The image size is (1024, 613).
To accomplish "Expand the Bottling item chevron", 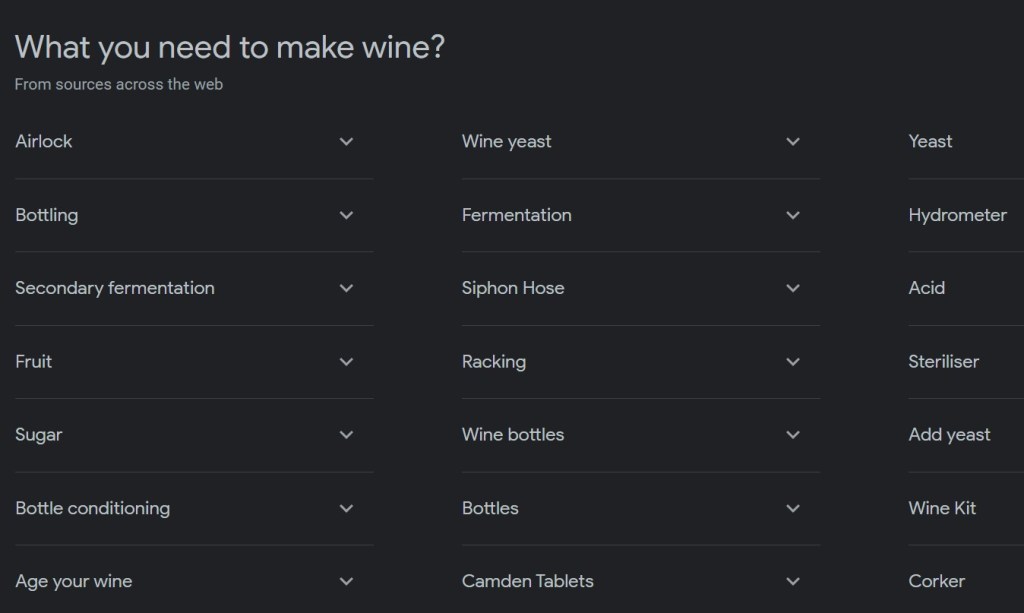I will (x=346, y=215).
